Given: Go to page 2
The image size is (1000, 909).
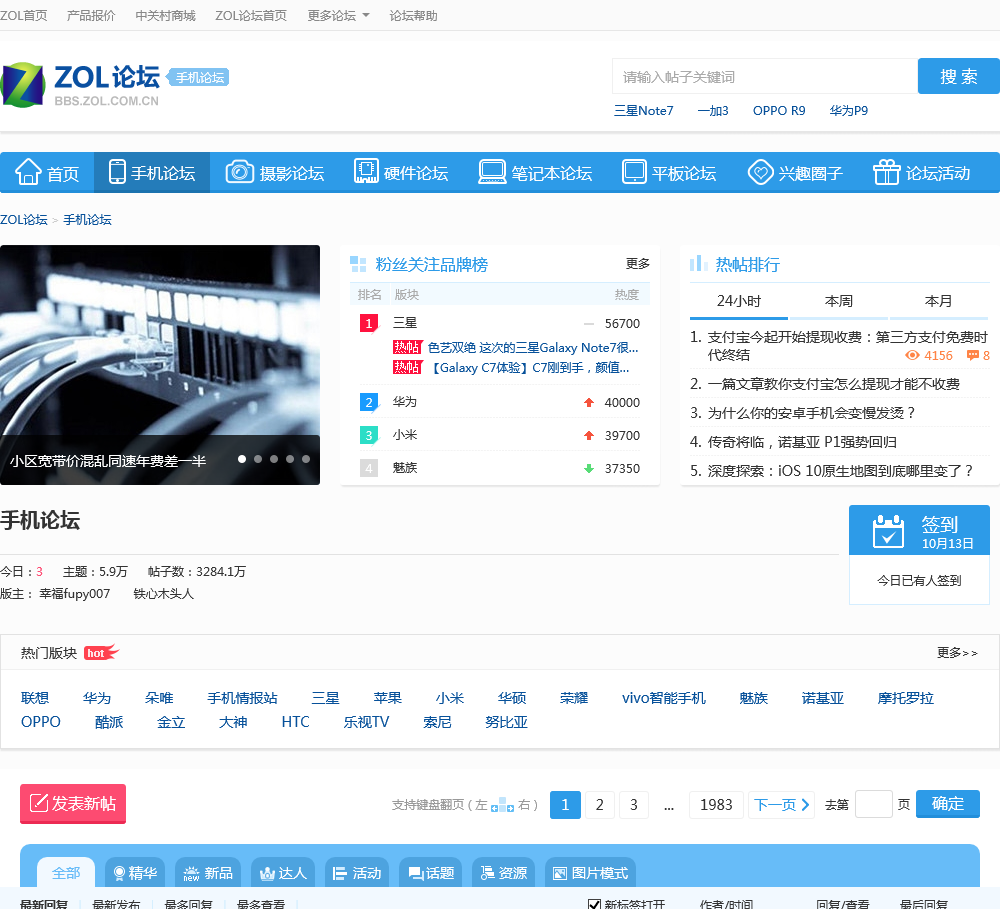Looking at the screenshot, I should click(599, 805).
